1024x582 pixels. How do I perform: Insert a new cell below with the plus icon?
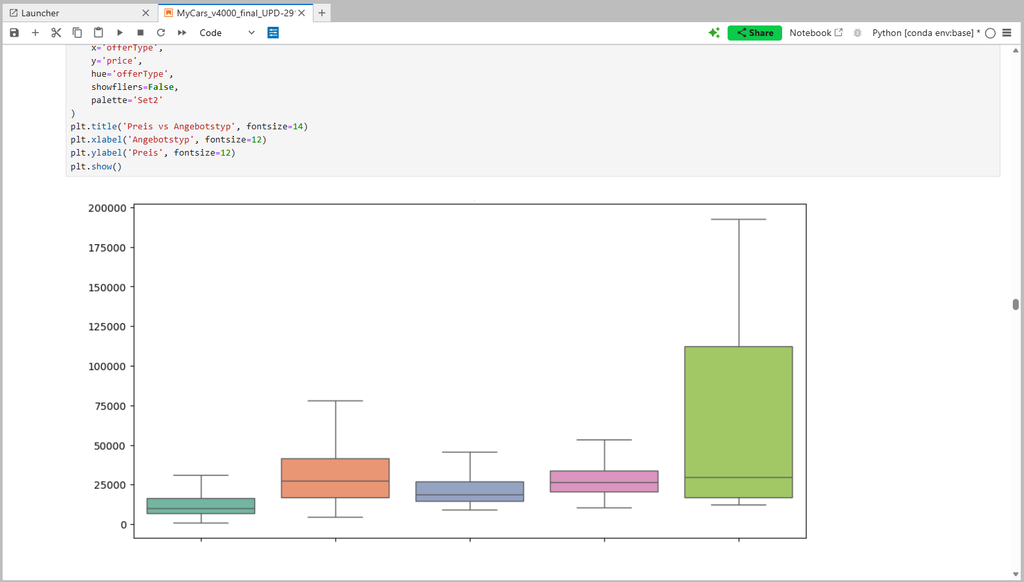35,33
